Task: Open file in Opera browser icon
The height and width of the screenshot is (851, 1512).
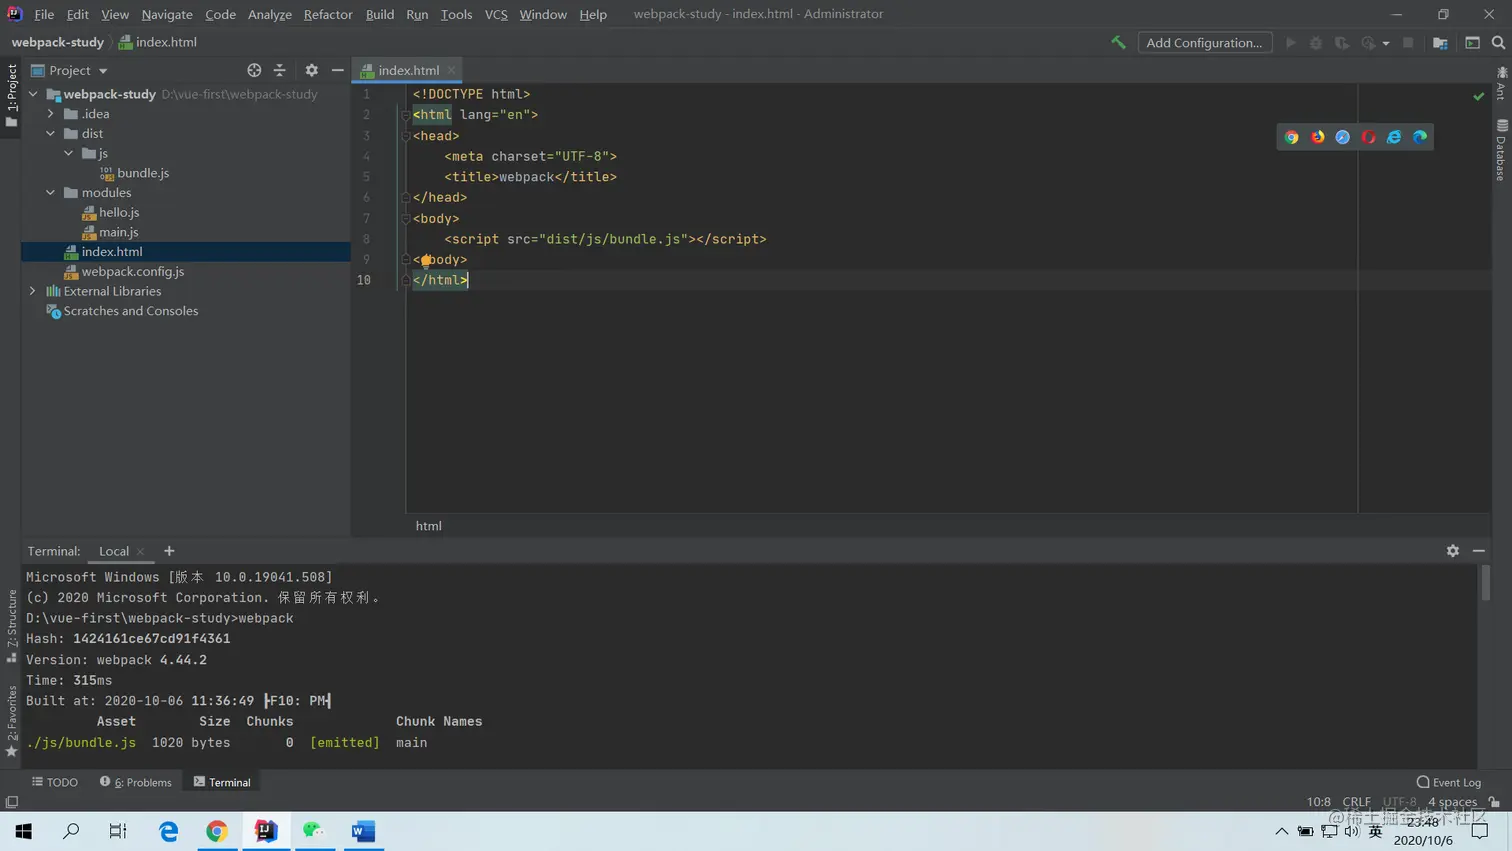Action: [x=1369, y=137]
